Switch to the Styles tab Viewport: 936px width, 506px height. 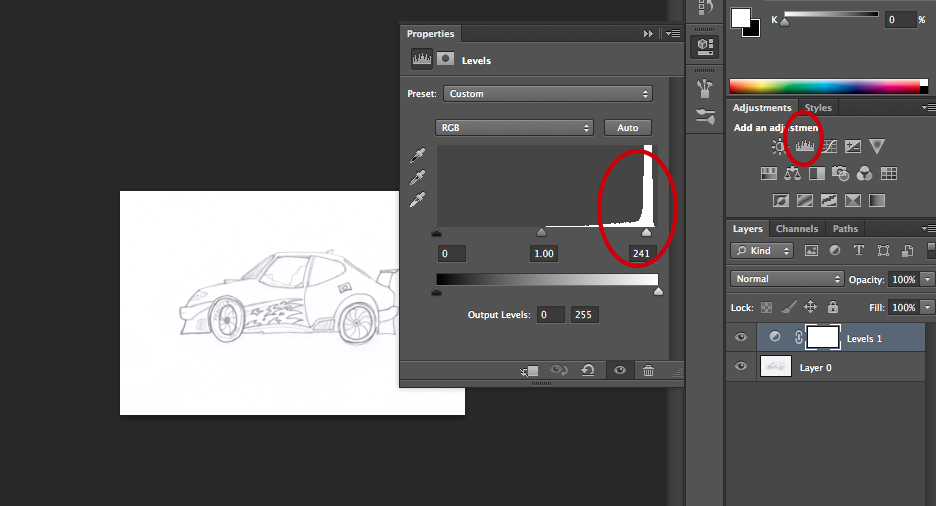click(818, 107)
